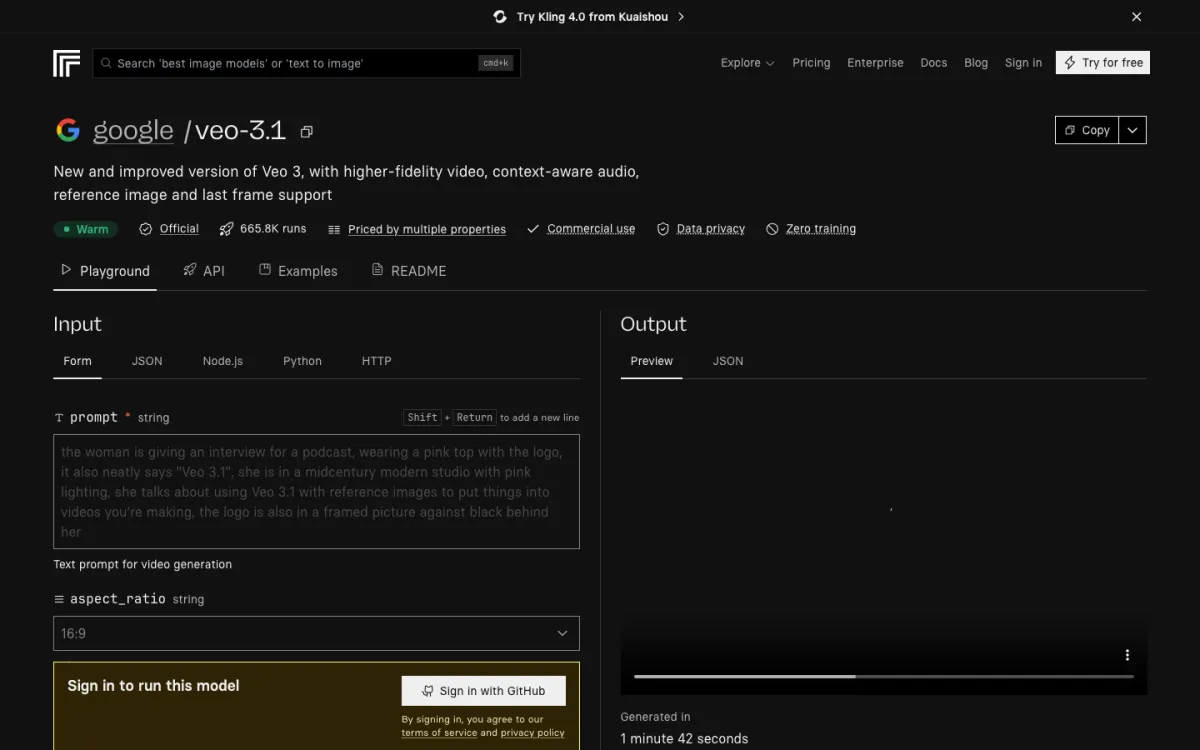Open the Enterprise page
Image resolution: width=1200 pixels, height=750 pixels.
875,63
